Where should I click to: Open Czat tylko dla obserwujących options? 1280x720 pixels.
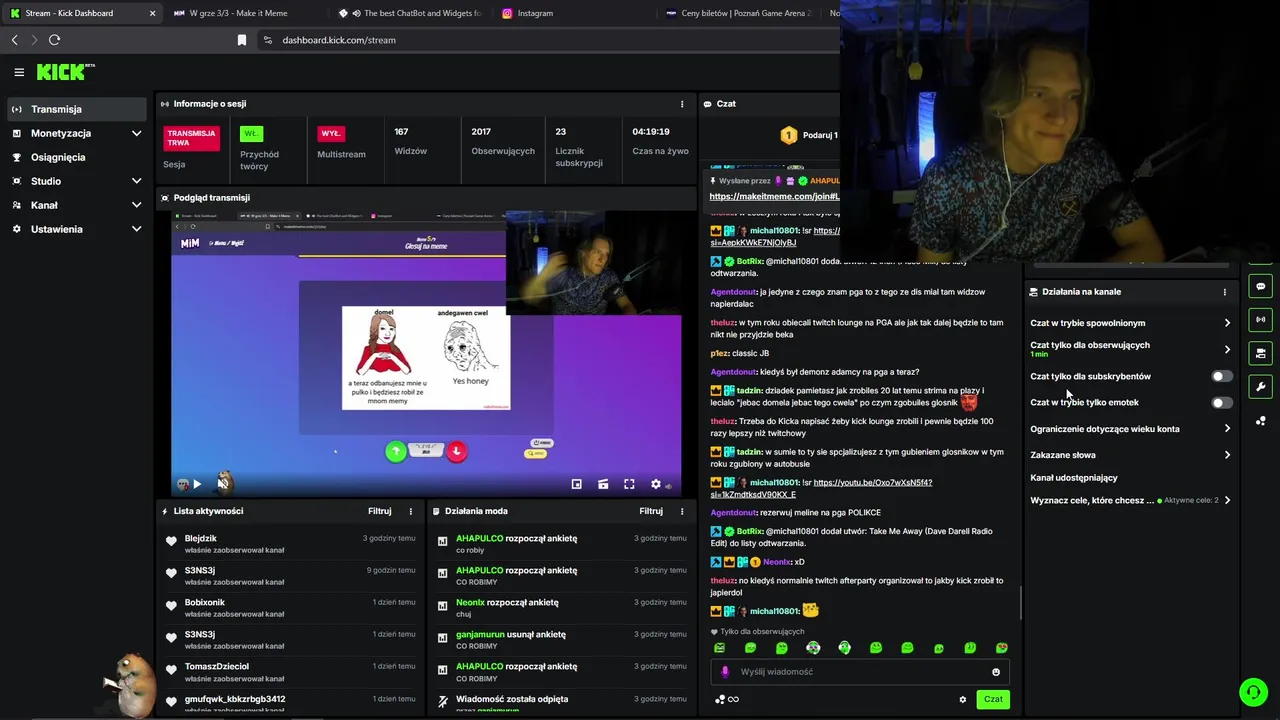[x=1130, y=349]
